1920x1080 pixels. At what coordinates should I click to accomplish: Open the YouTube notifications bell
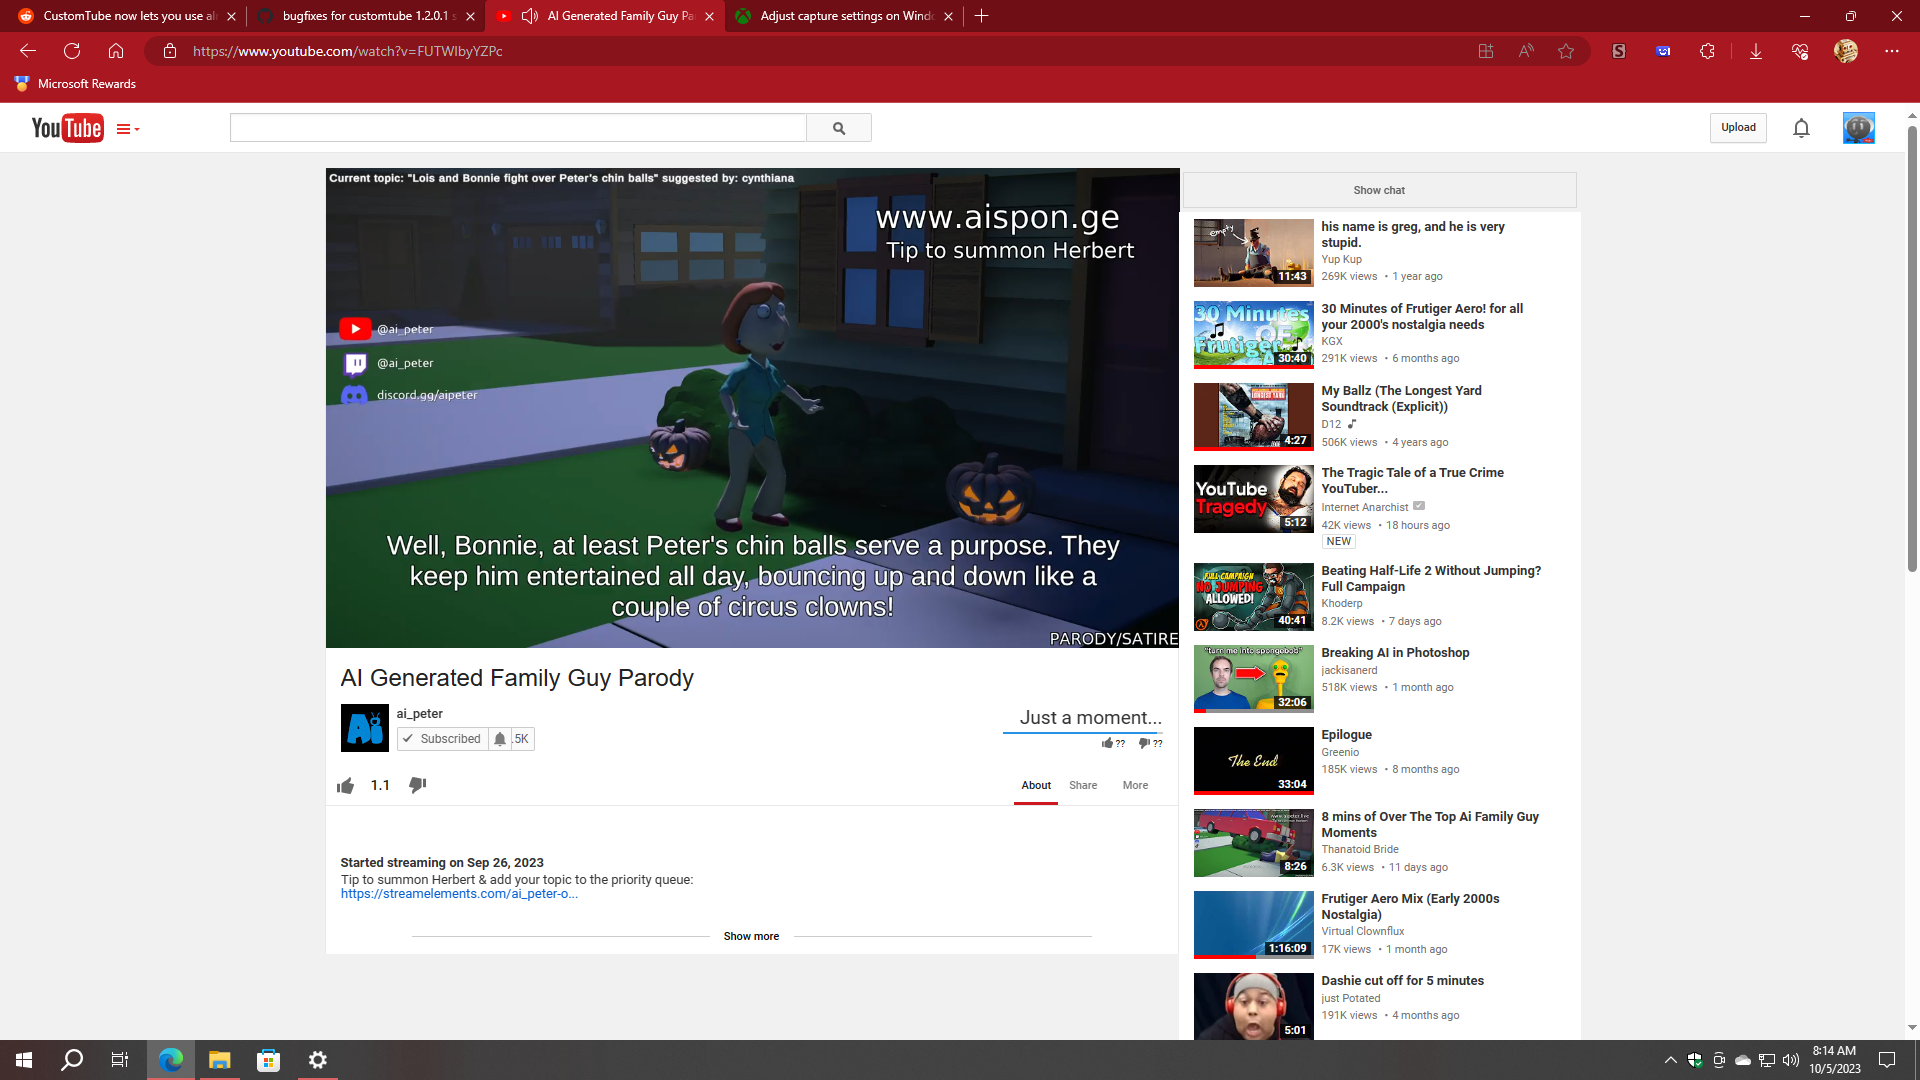tap(1801, 128)
